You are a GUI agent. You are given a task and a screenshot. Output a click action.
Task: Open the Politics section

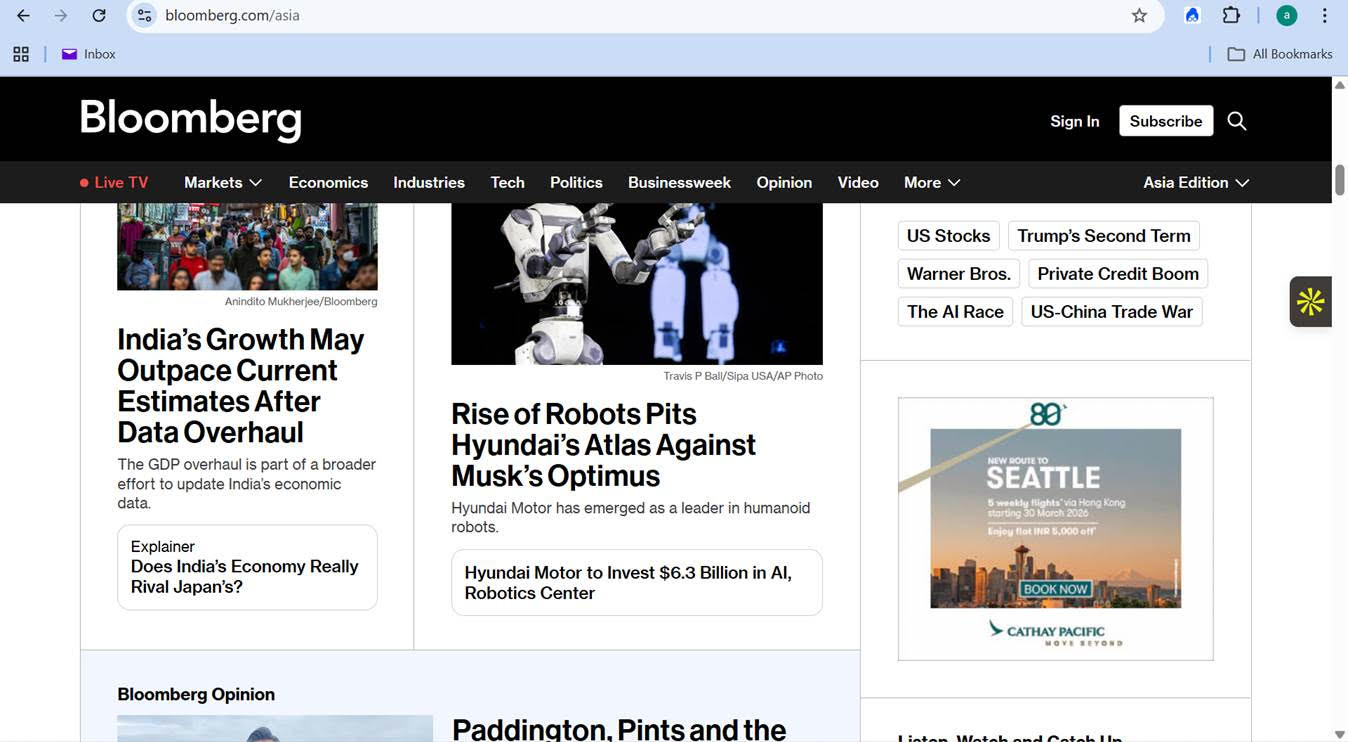(x=576, y=182)
